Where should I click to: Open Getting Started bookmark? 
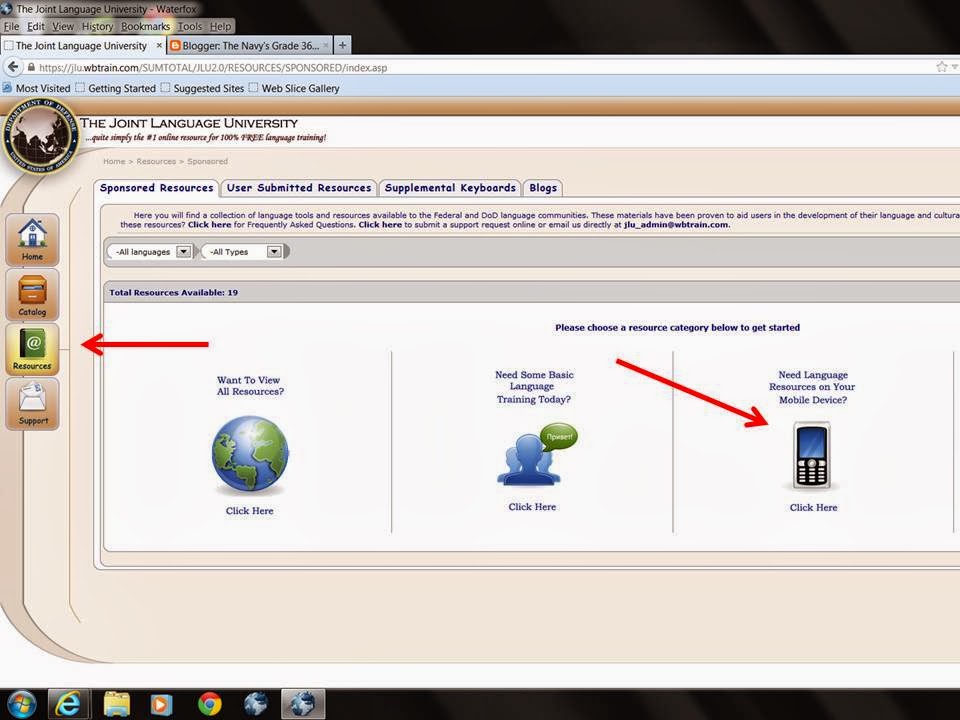[x=116, y=88]
